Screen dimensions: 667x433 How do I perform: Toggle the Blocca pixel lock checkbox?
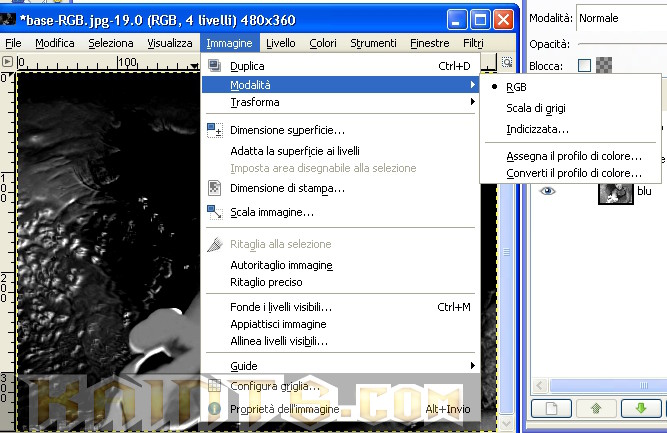(x=585, y=66)
